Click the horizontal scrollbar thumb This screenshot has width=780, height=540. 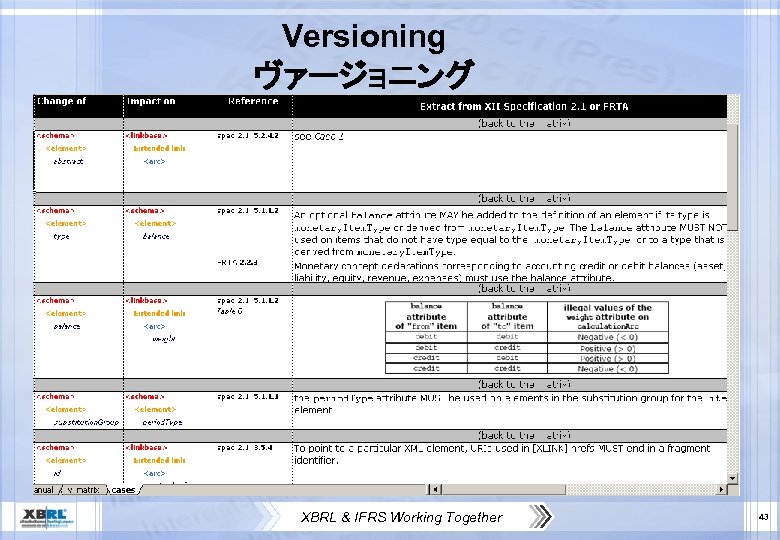click(503, 490)
